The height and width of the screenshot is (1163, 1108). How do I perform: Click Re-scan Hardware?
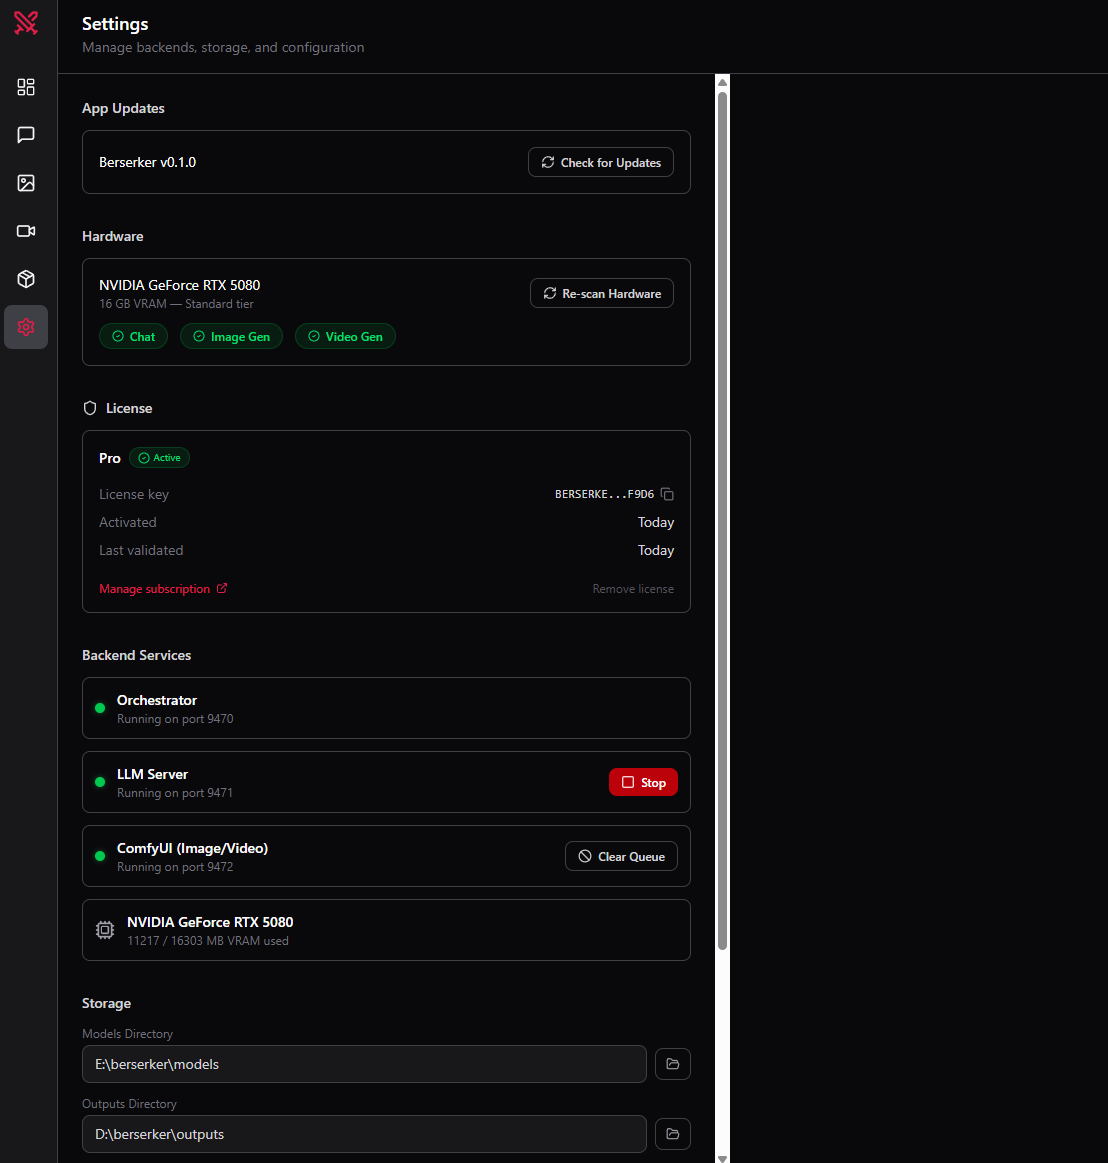[x=601, y=293]
